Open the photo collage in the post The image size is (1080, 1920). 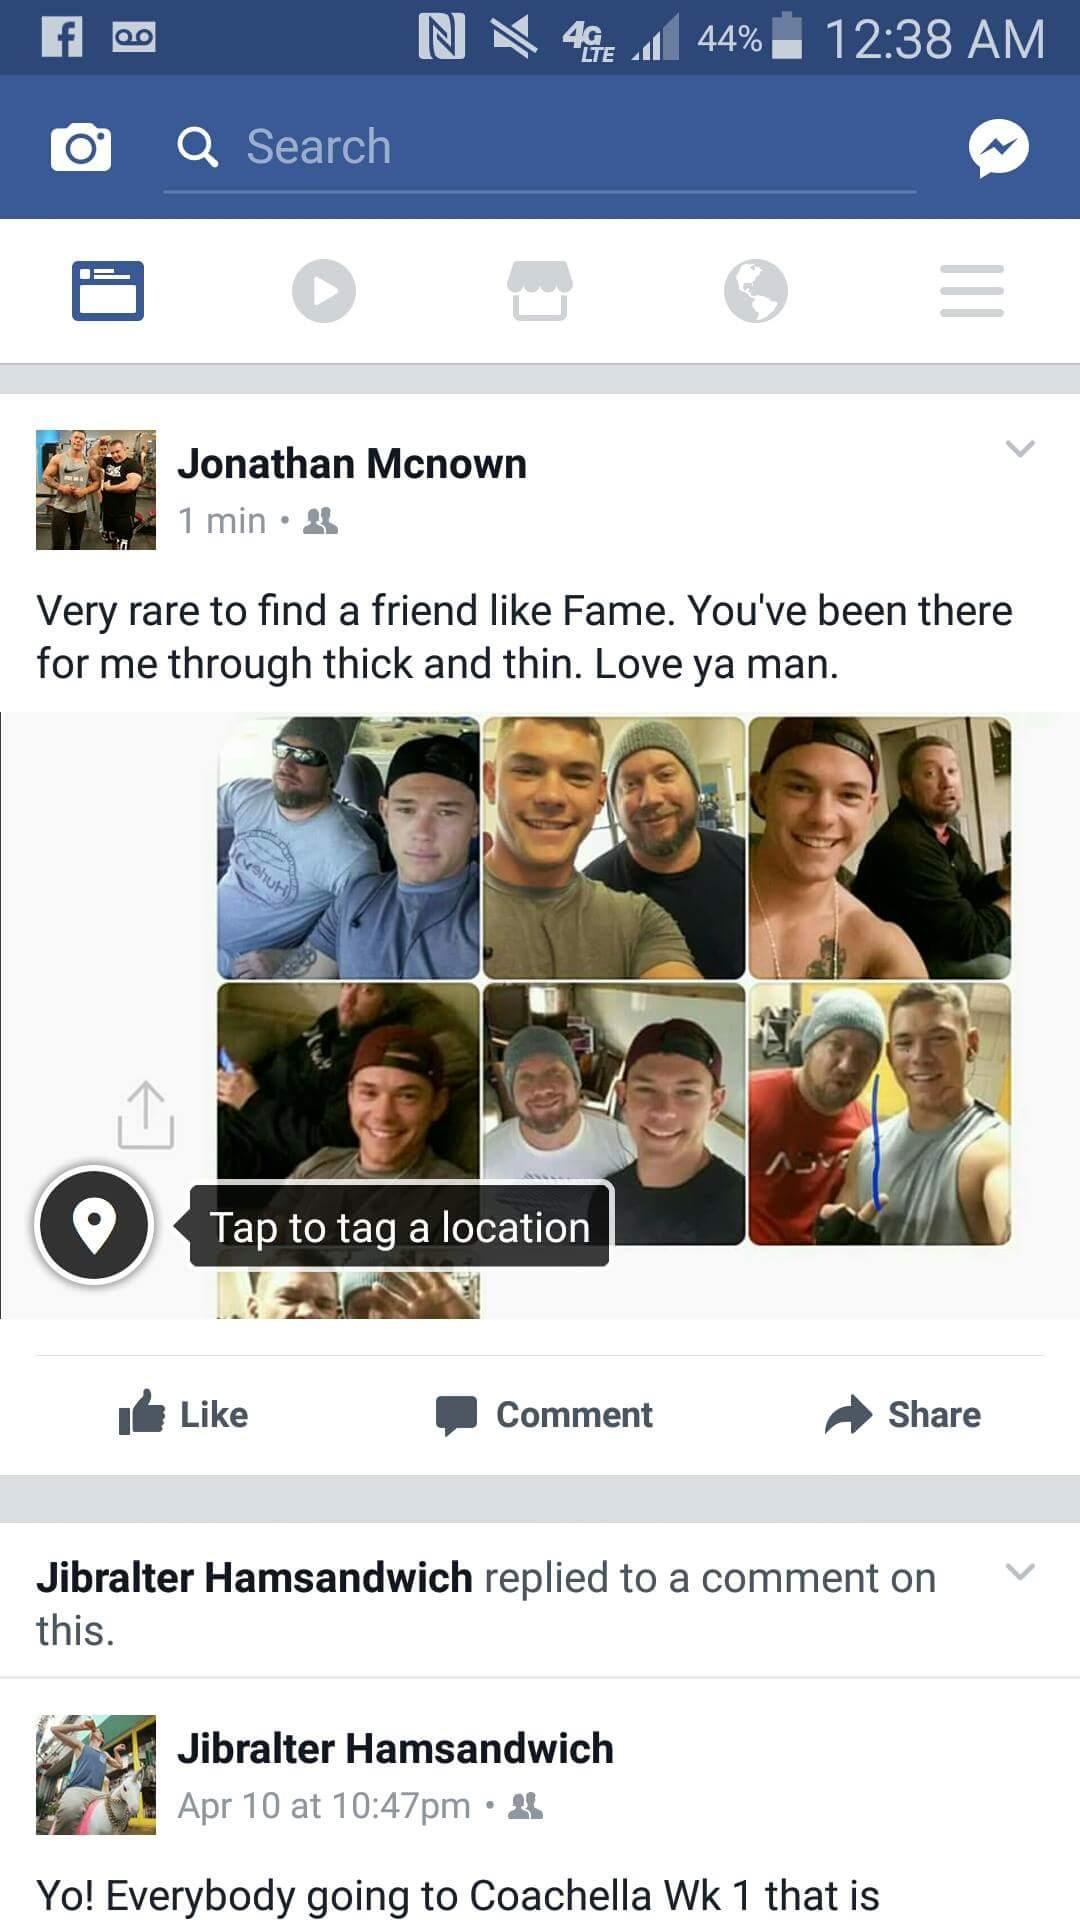(x=614, y=1015)
